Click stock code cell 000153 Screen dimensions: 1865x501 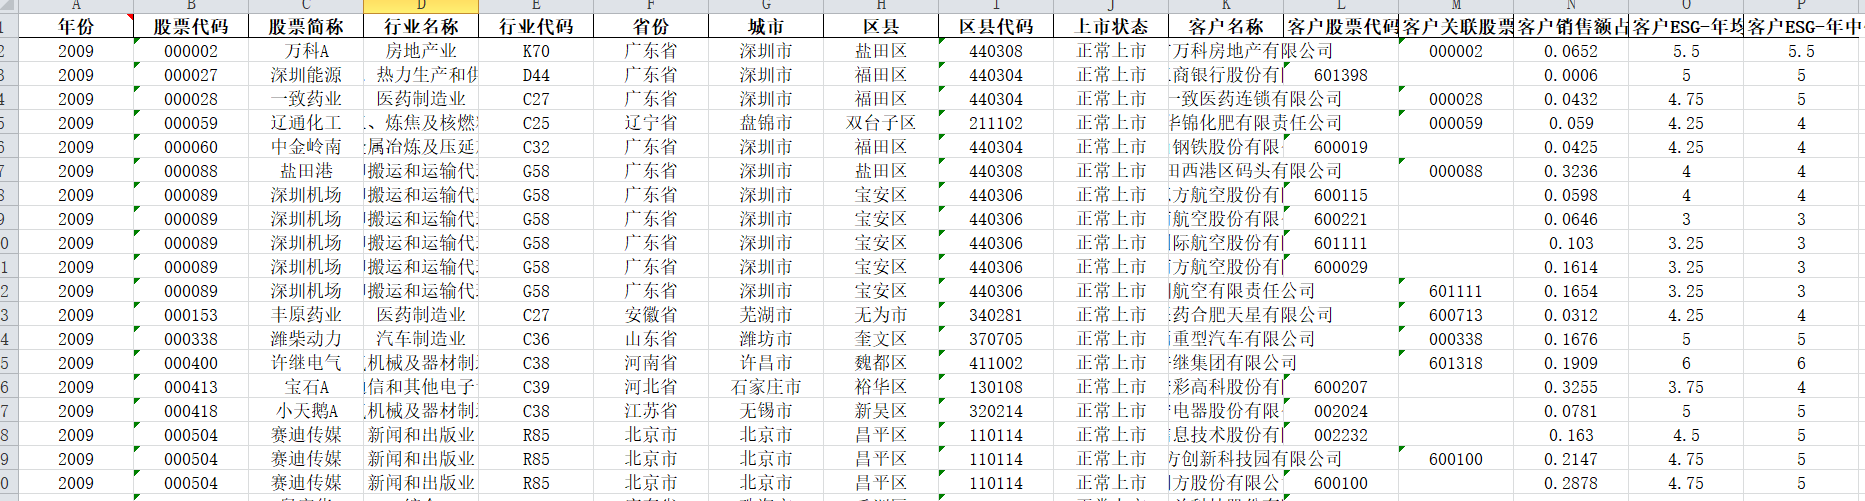pos(191,315)
